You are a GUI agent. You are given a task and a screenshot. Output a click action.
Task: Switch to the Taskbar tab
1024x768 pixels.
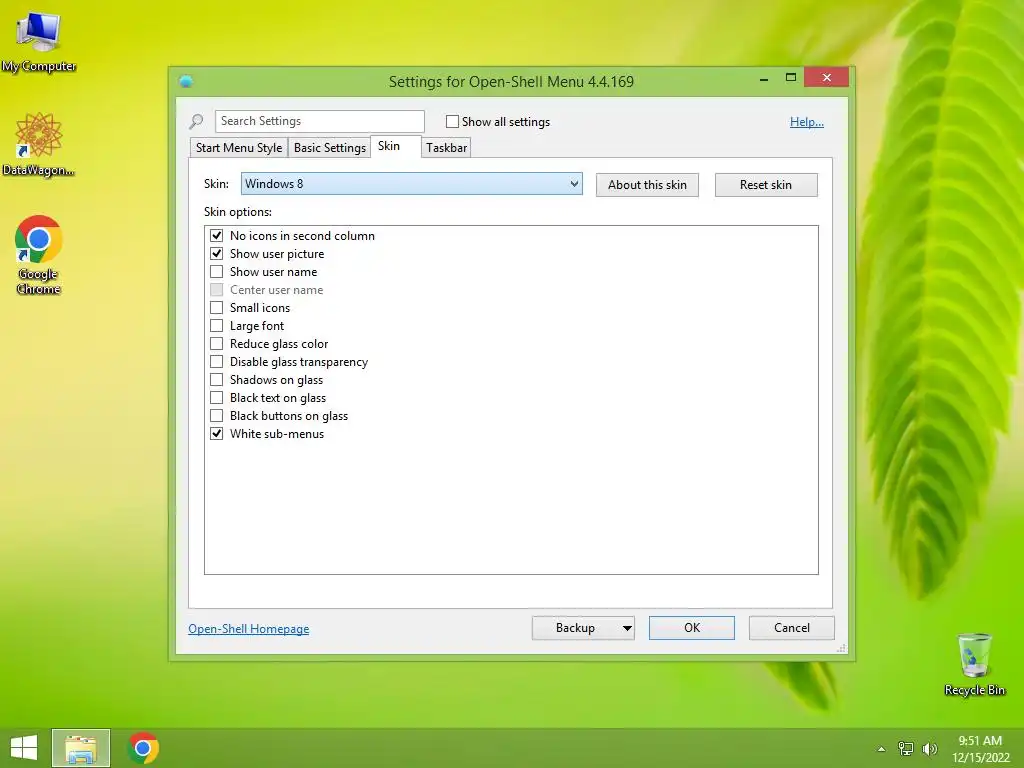[447, 148]
